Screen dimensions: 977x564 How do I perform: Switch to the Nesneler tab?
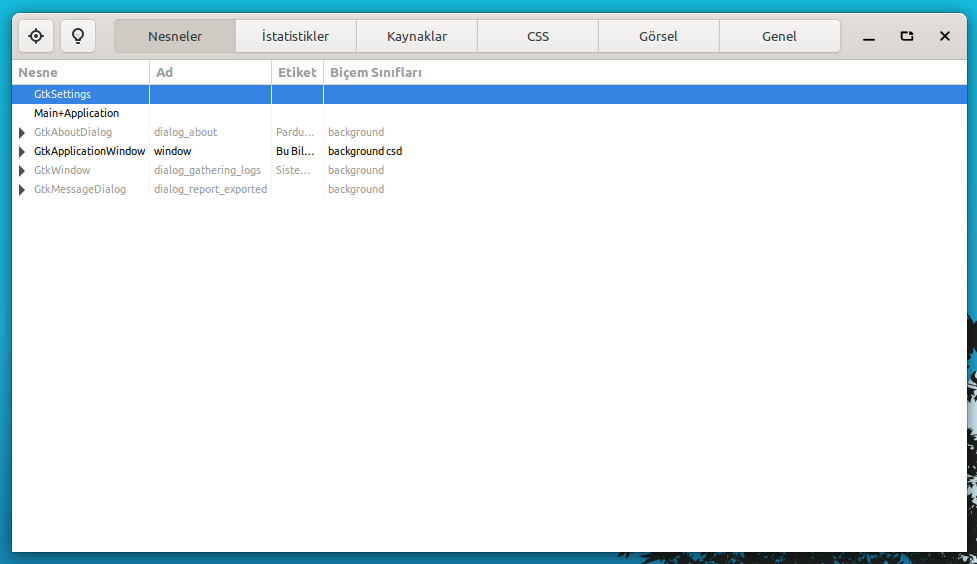click(x=175, y=36)
